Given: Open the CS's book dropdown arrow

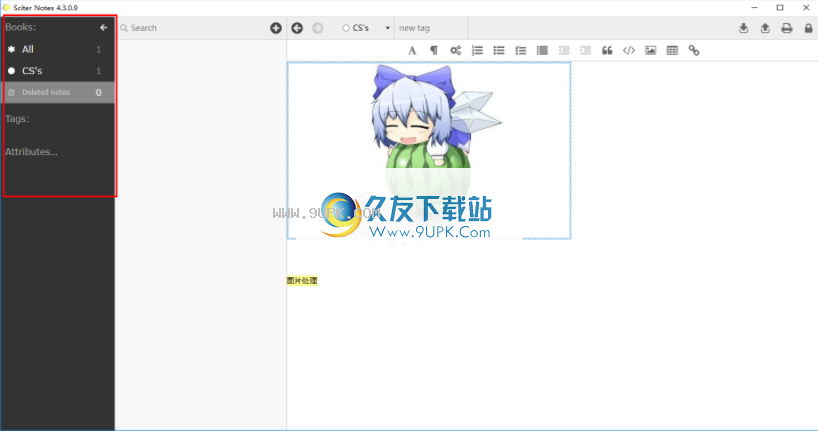Looking at the screenshot, I should tap(388, 28).
